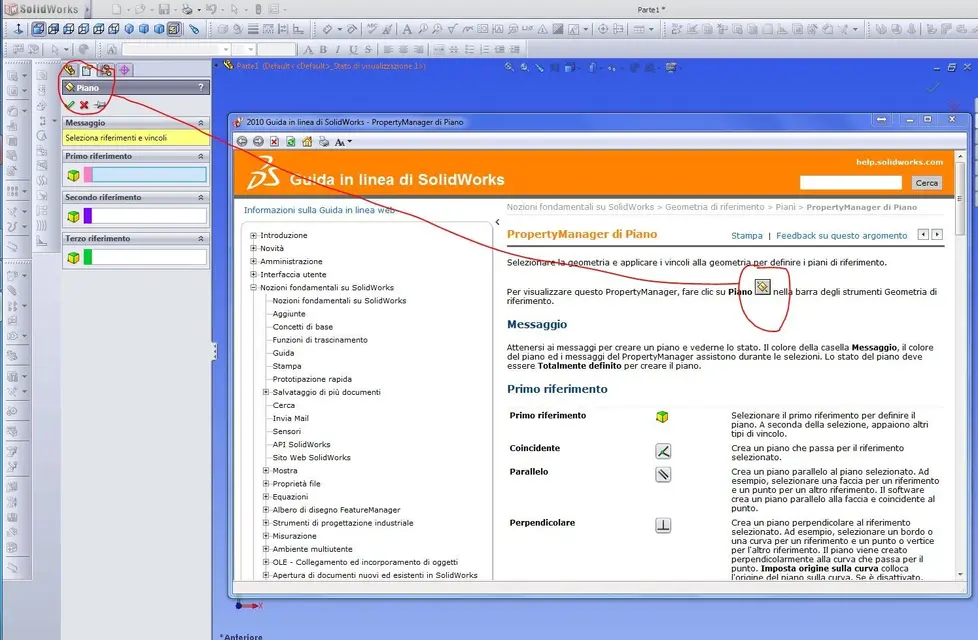978x640 pixels.
Task: Go to the help home page
Action: point(307,142)
